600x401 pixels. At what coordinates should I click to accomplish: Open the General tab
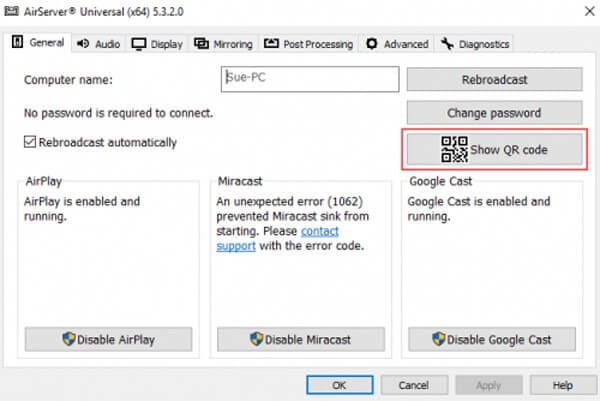click(38, 42)
